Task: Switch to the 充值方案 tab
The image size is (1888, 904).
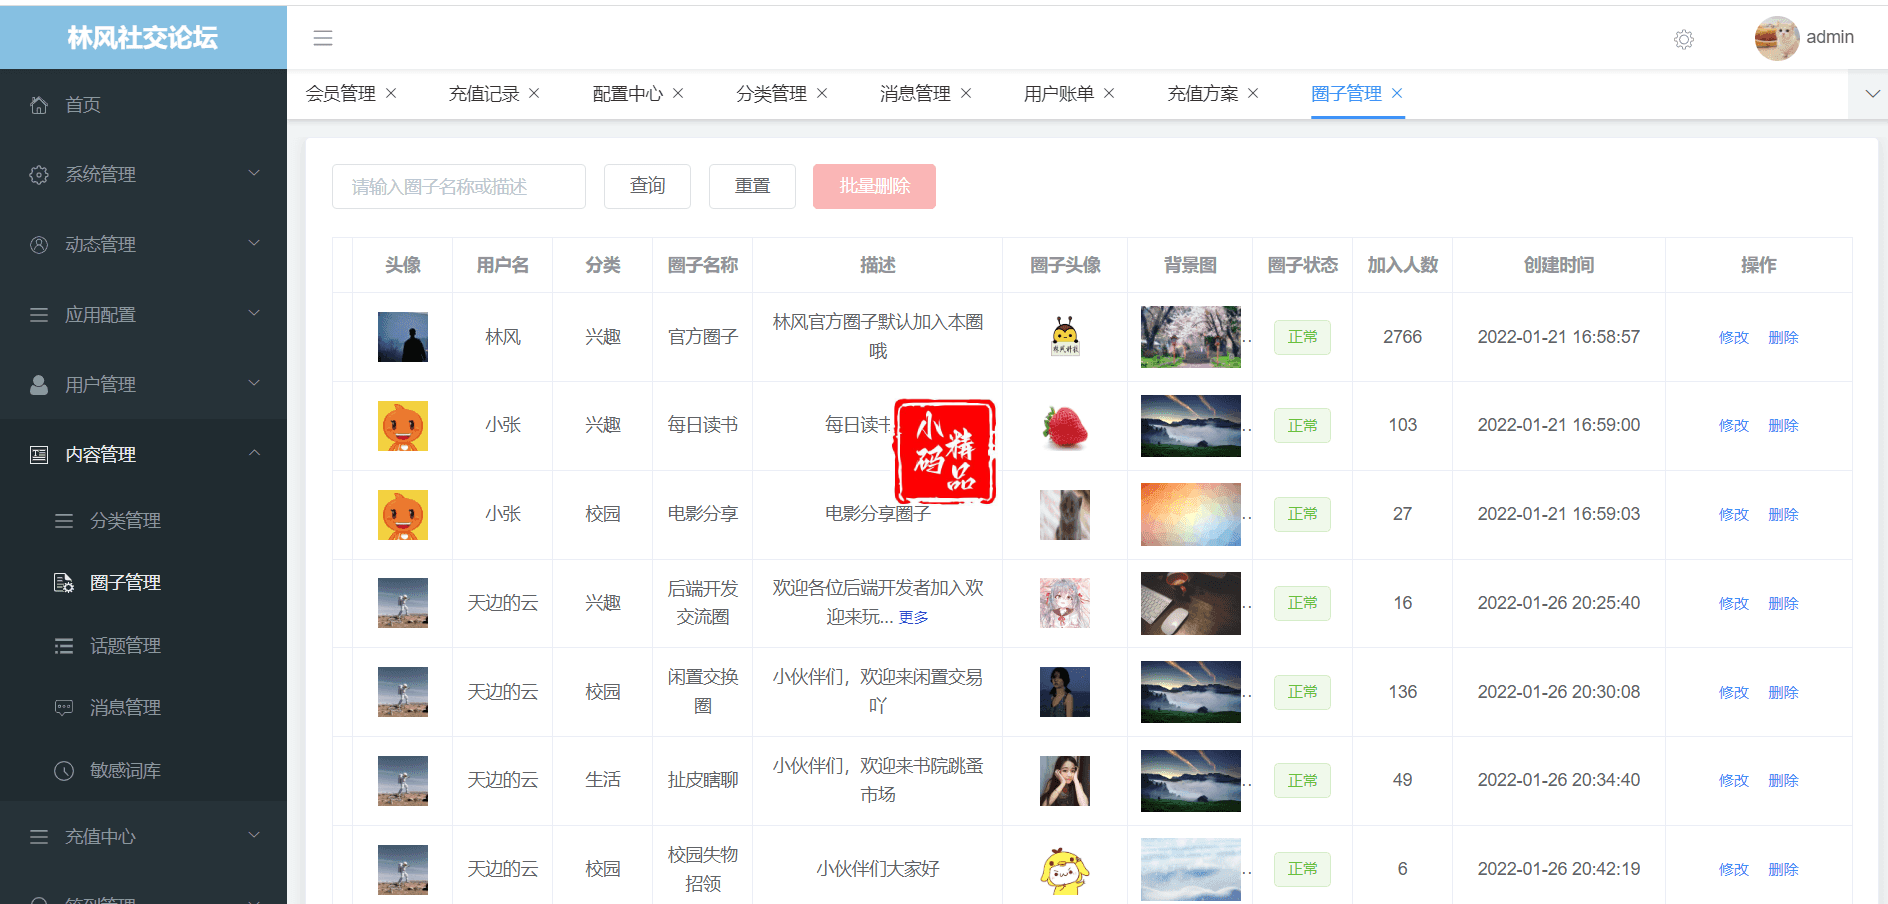Action: 1203,94
